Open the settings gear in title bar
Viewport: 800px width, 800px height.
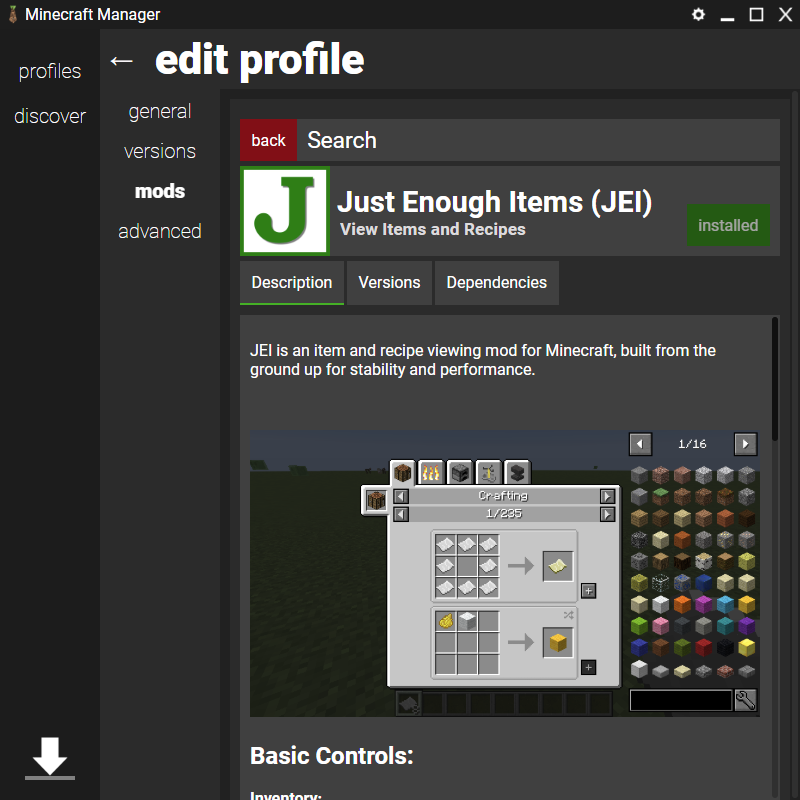click(698, 14)
